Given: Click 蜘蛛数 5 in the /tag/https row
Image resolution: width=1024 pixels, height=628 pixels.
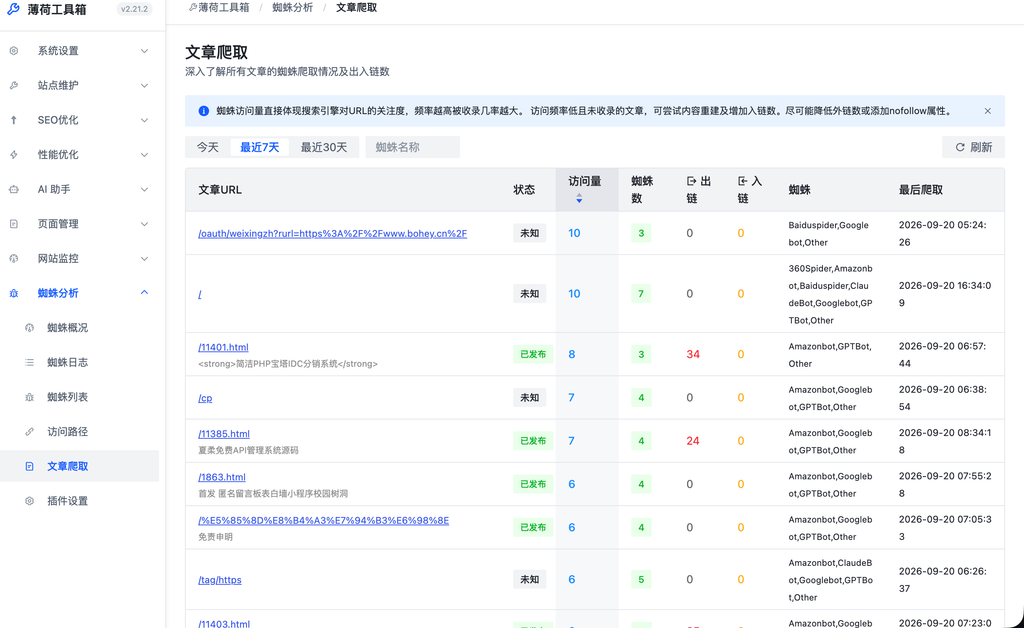Looking at the screenshot, I should coord(641,580).
